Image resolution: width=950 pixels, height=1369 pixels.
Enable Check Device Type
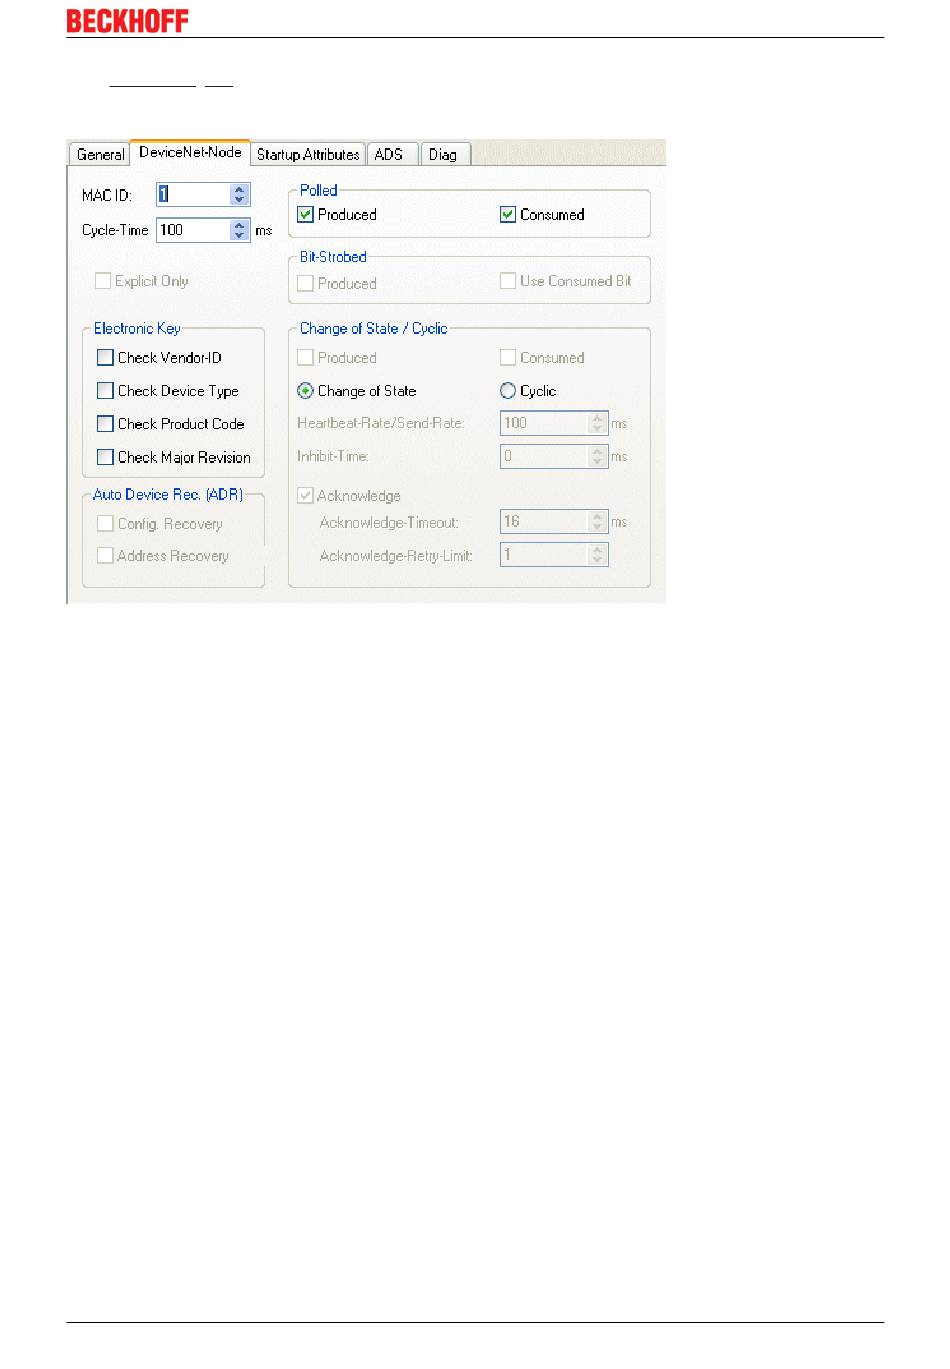pyautogui.click(x=105, y=390)
